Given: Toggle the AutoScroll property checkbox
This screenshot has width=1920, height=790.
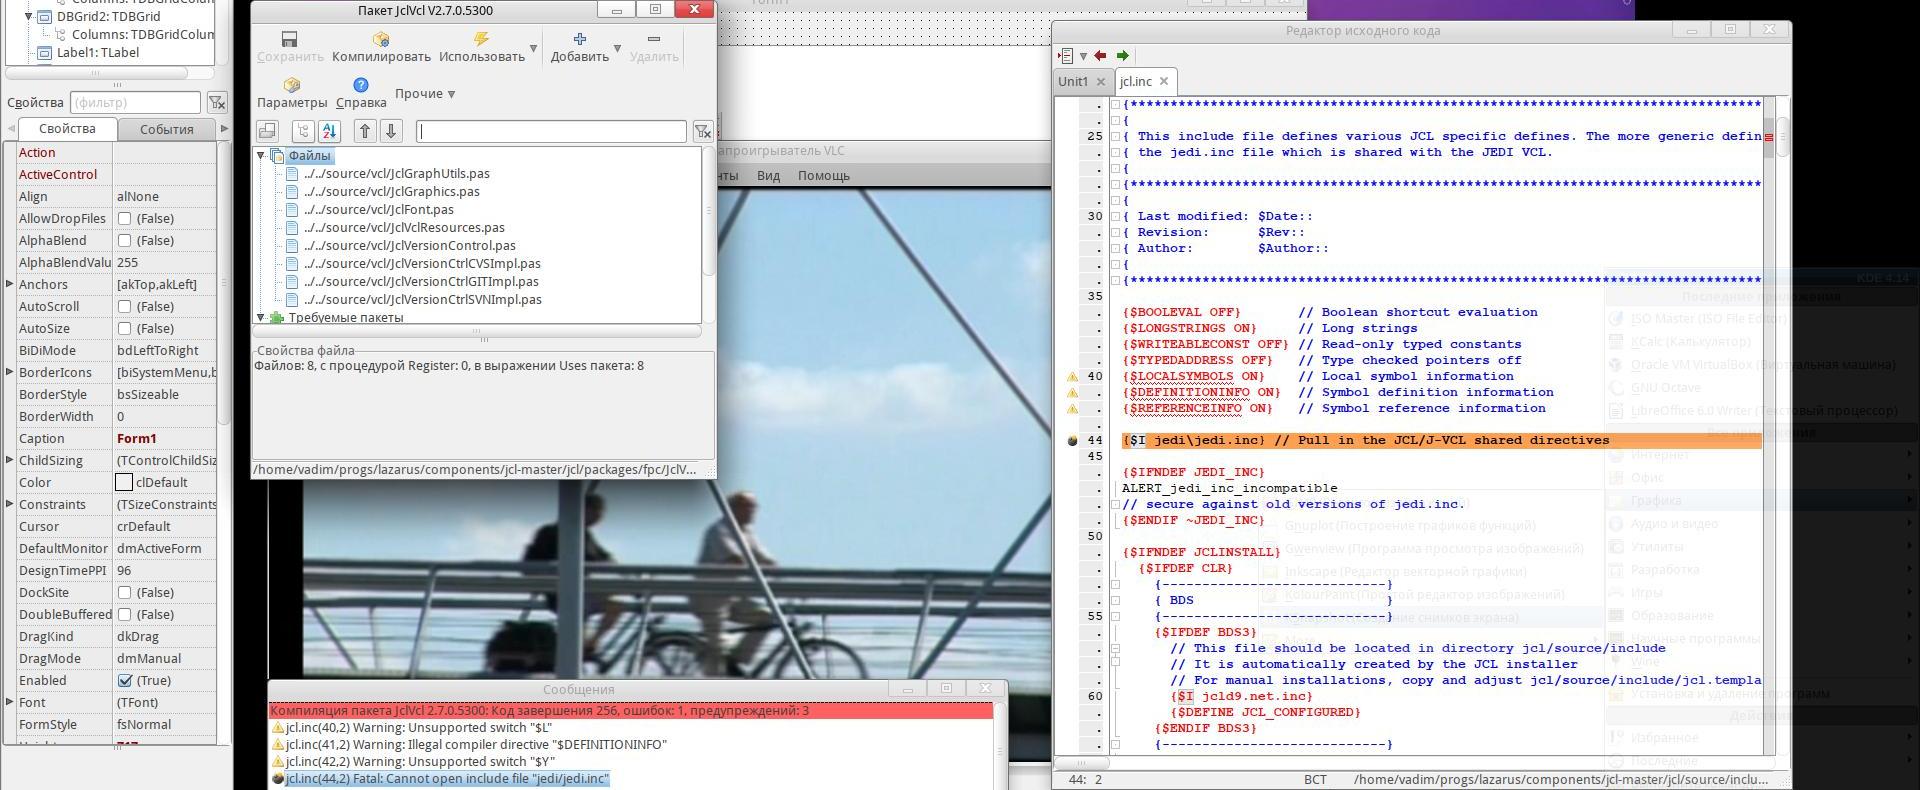Looking at the screenshot, I should [125, 306].
